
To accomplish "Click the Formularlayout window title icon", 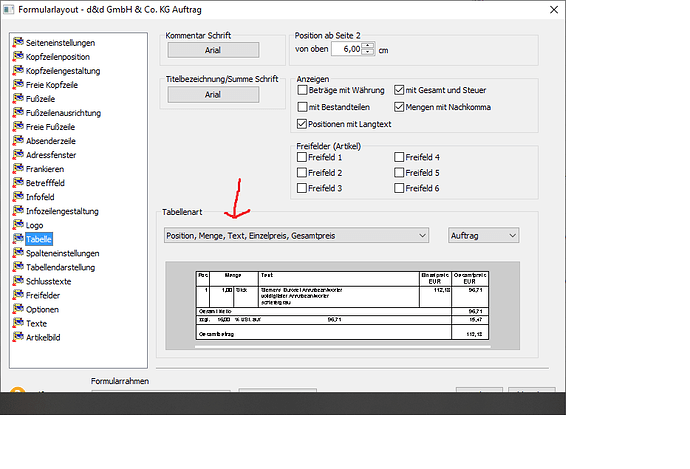I will click(8, 9).
